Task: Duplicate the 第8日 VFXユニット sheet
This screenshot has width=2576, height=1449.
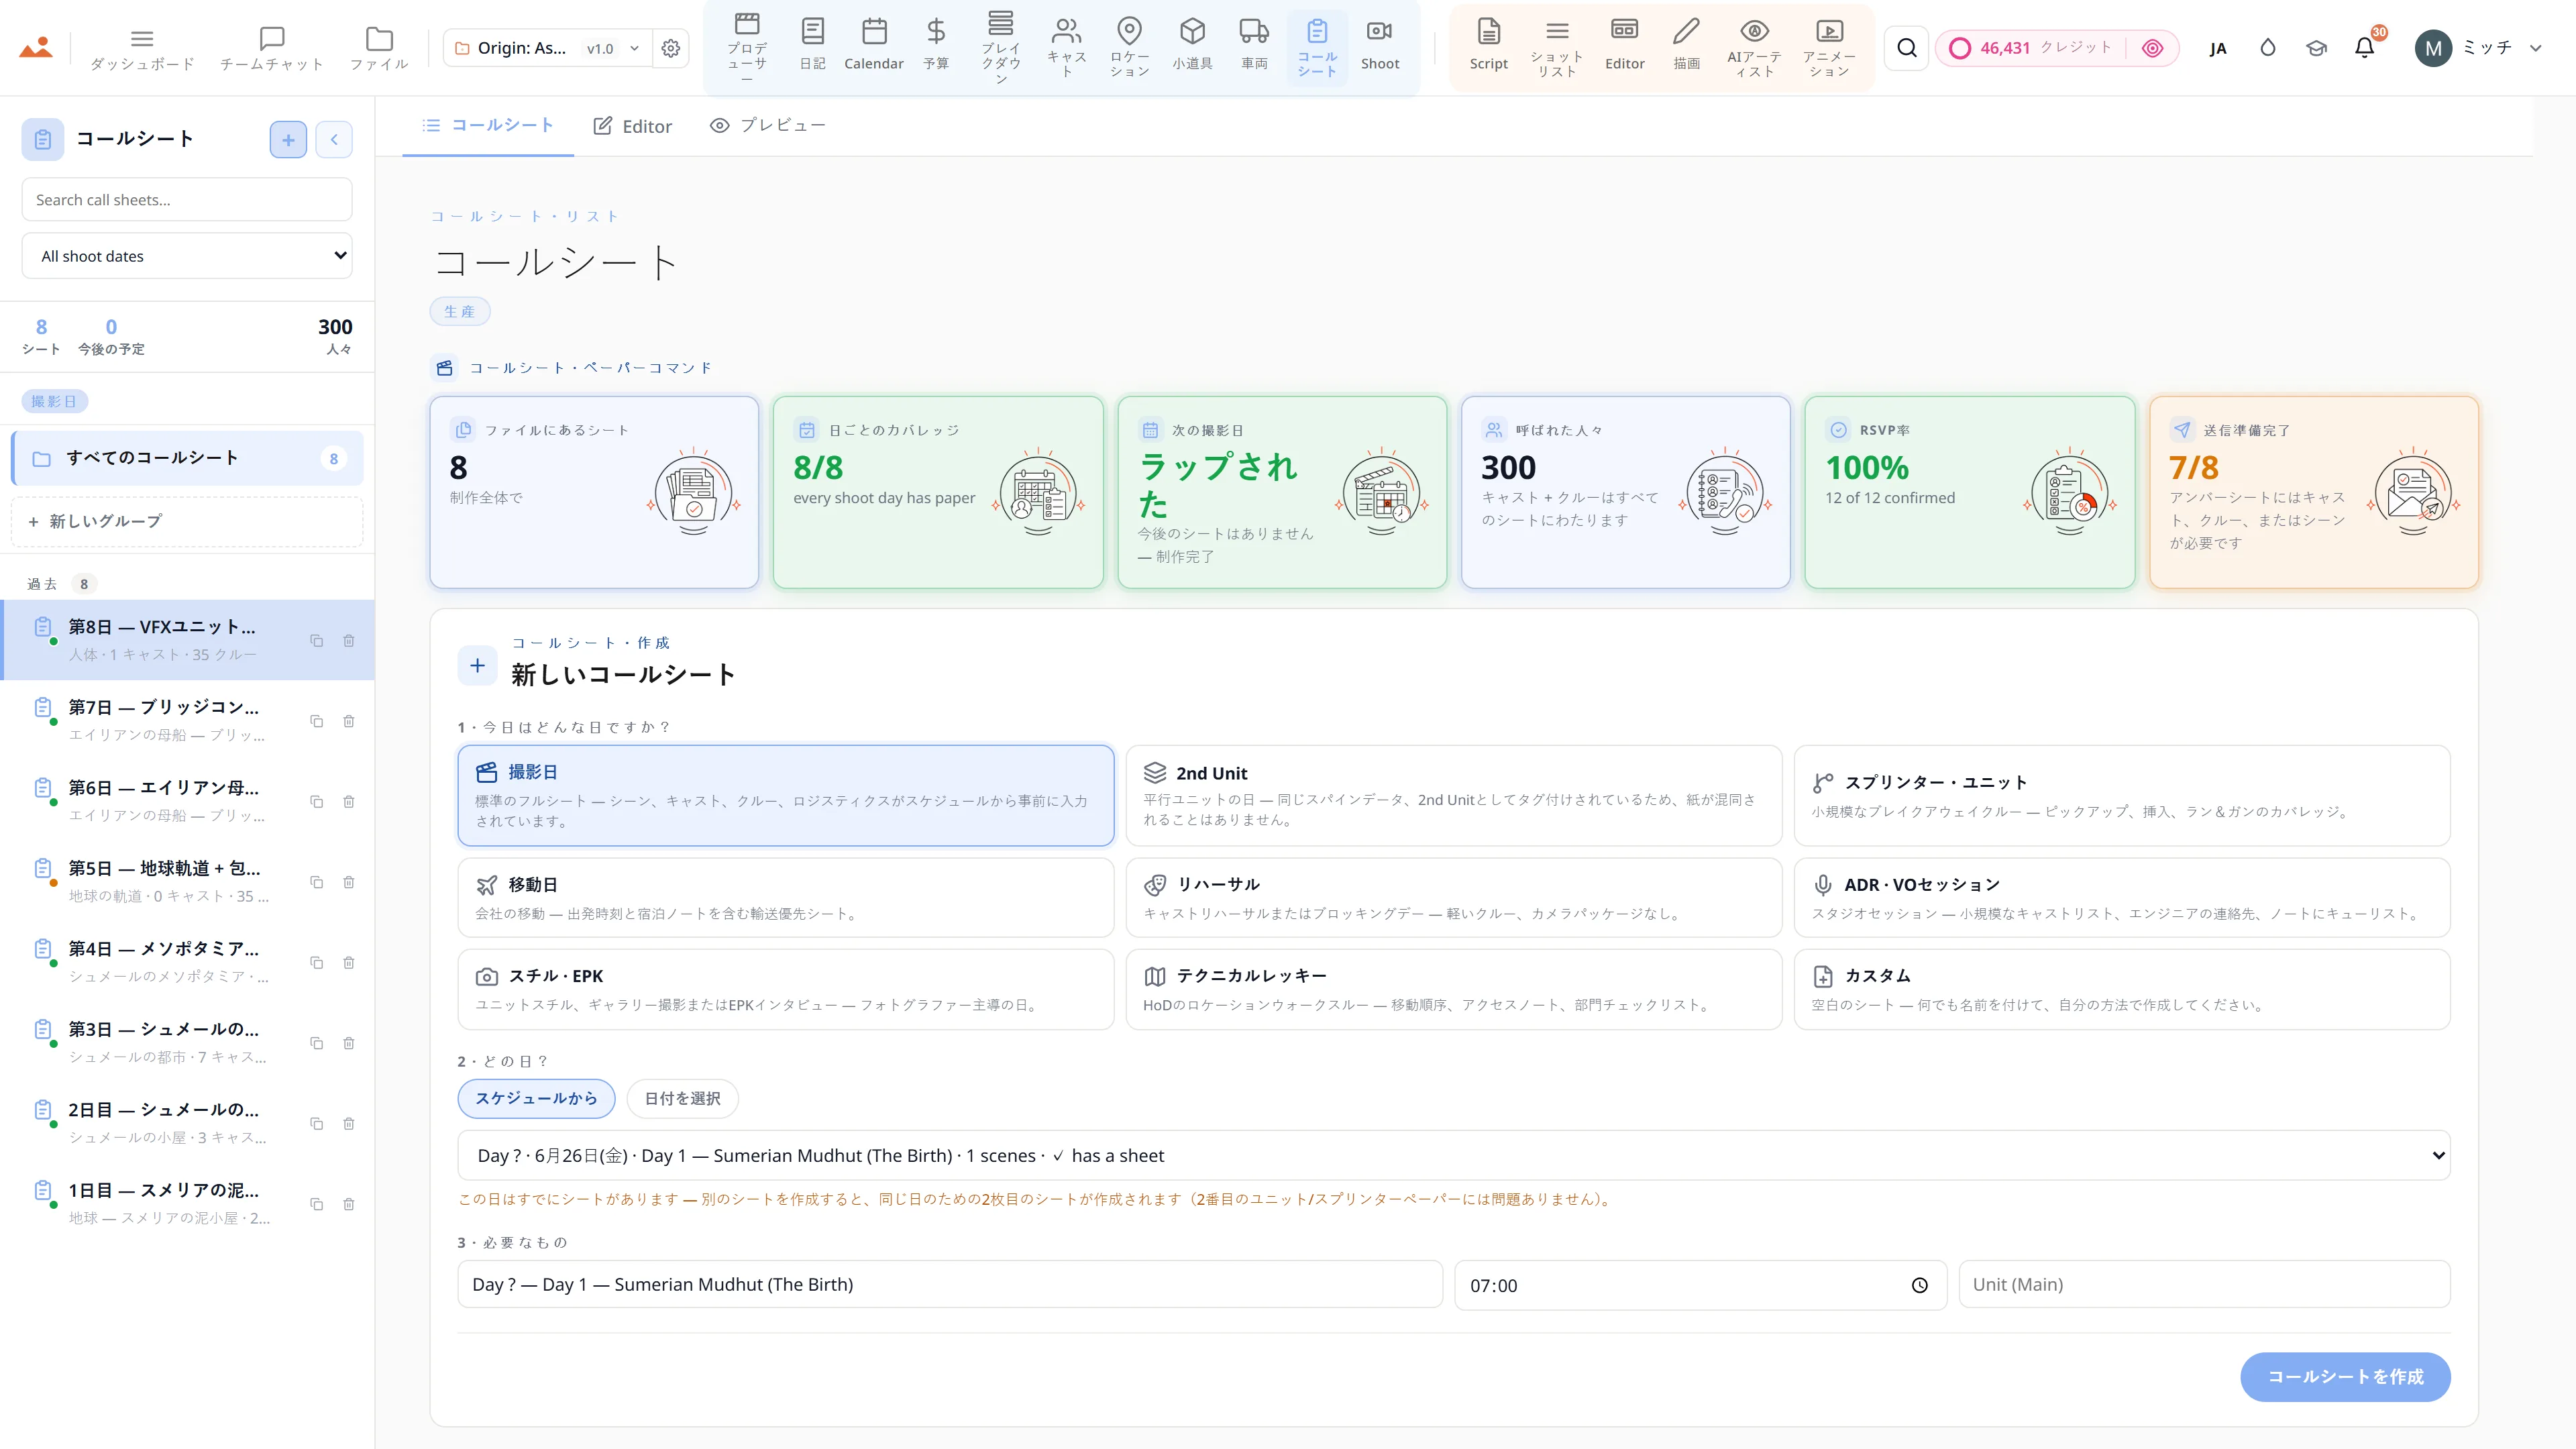Action: coord(317,641)
